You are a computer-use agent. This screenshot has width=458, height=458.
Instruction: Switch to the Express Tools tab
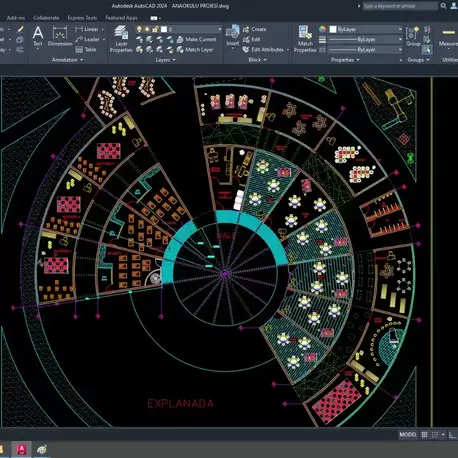point(82,18)
